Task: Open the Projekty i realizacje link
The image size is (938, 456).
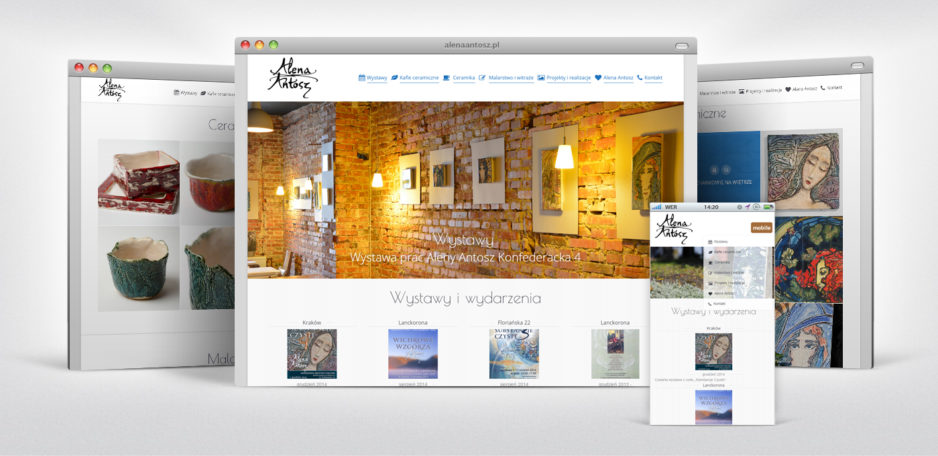Action: pyautogui.click(x=568, y=77)
